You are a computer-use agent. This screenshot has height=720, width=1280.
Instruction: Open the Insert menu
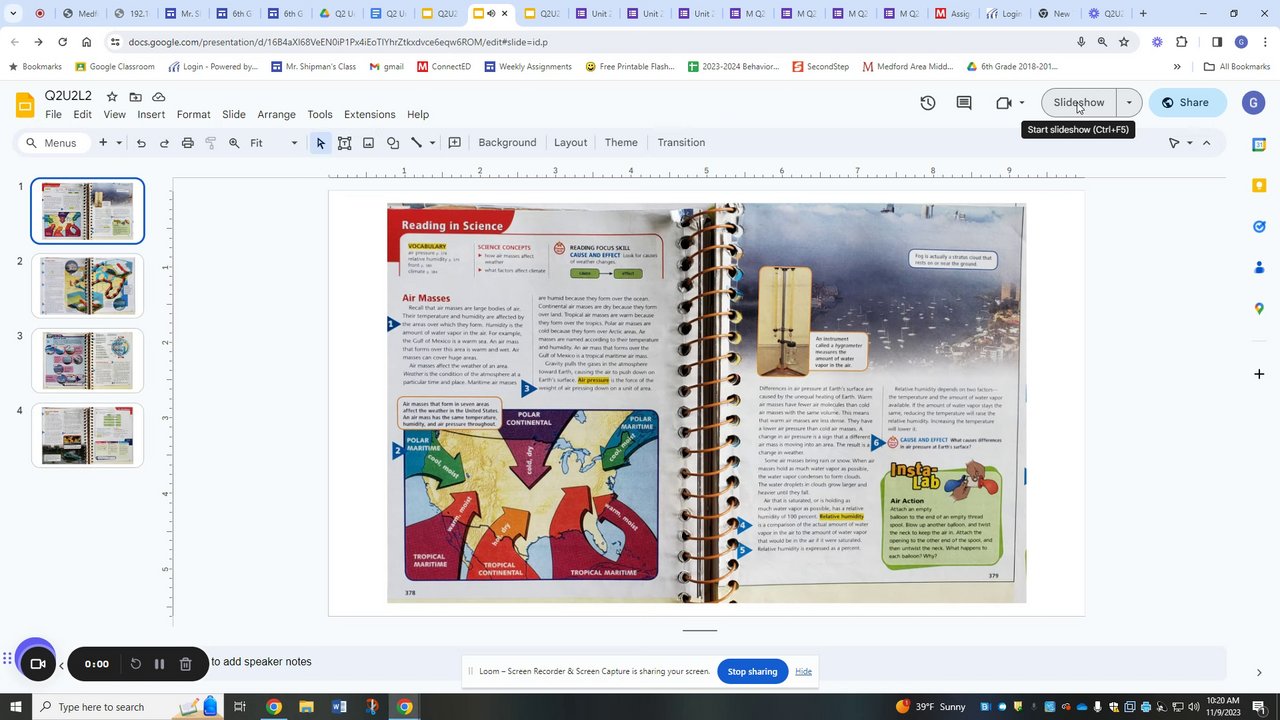[x=151, y=114]
